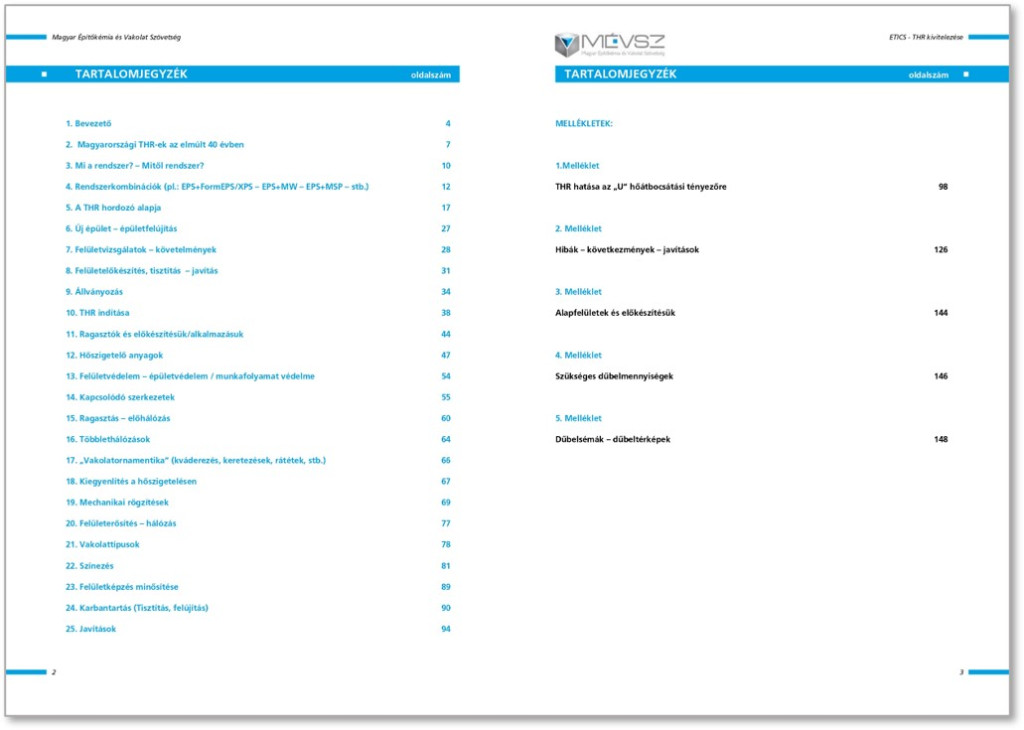
Task: Select '16. Többlethálózások' entry
Action: pyautogui.click(x=108, y=439)
